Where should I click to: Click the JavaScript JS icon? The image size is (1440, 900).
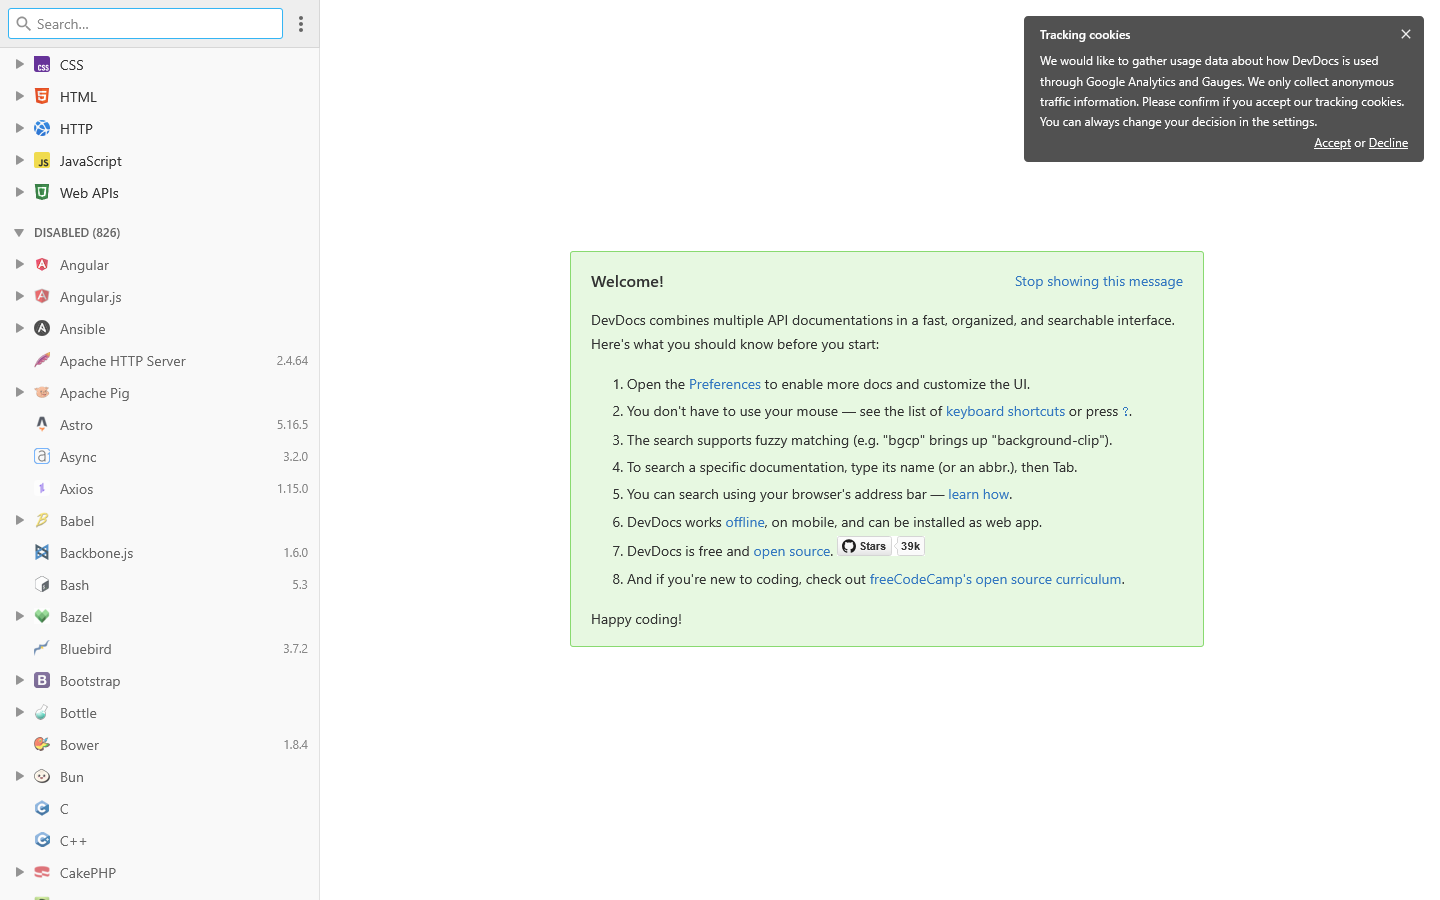(x=42, y=161)
